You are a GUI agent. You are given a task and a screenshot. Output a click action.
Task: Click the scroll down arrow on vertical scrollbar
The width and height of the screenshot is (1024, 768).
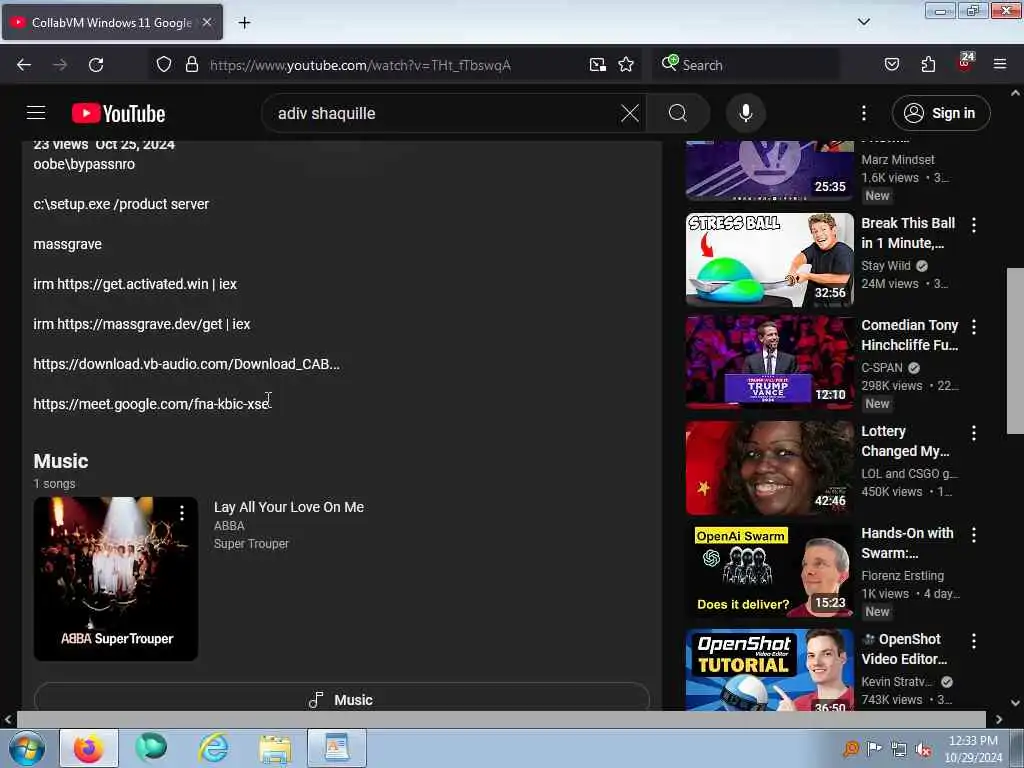coord(1015,703)
